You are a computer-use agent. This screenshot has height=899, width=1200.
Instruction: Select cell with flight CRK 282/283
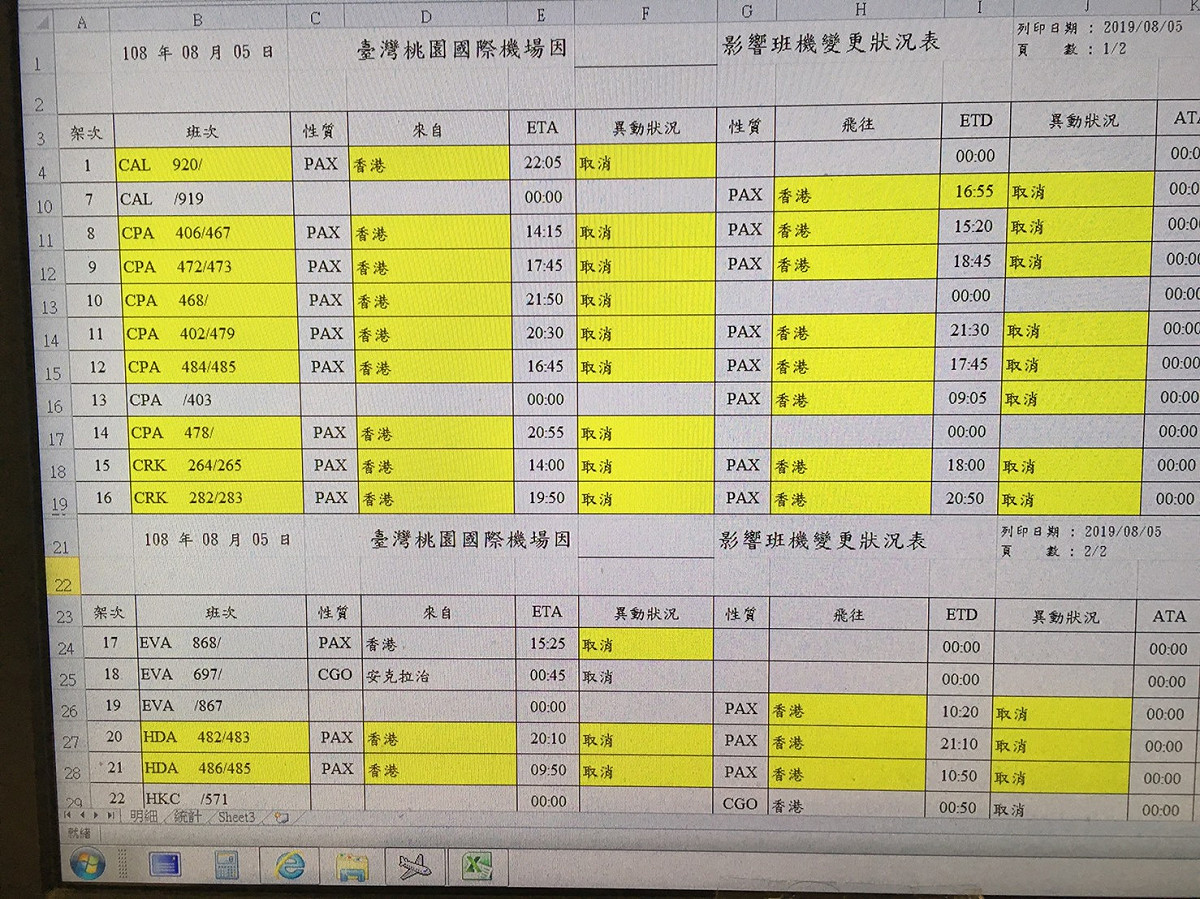218,497
